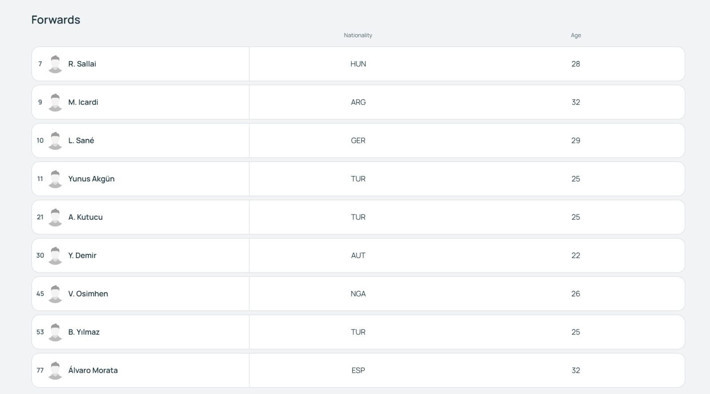Open M. Icardi's name link
710x394 pixels.
click(x=83, y=102)
